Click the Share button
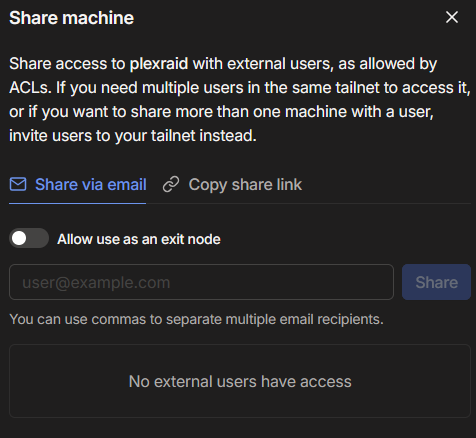The image size is (476, 438). pyautogui.click(x=436, y=282)
